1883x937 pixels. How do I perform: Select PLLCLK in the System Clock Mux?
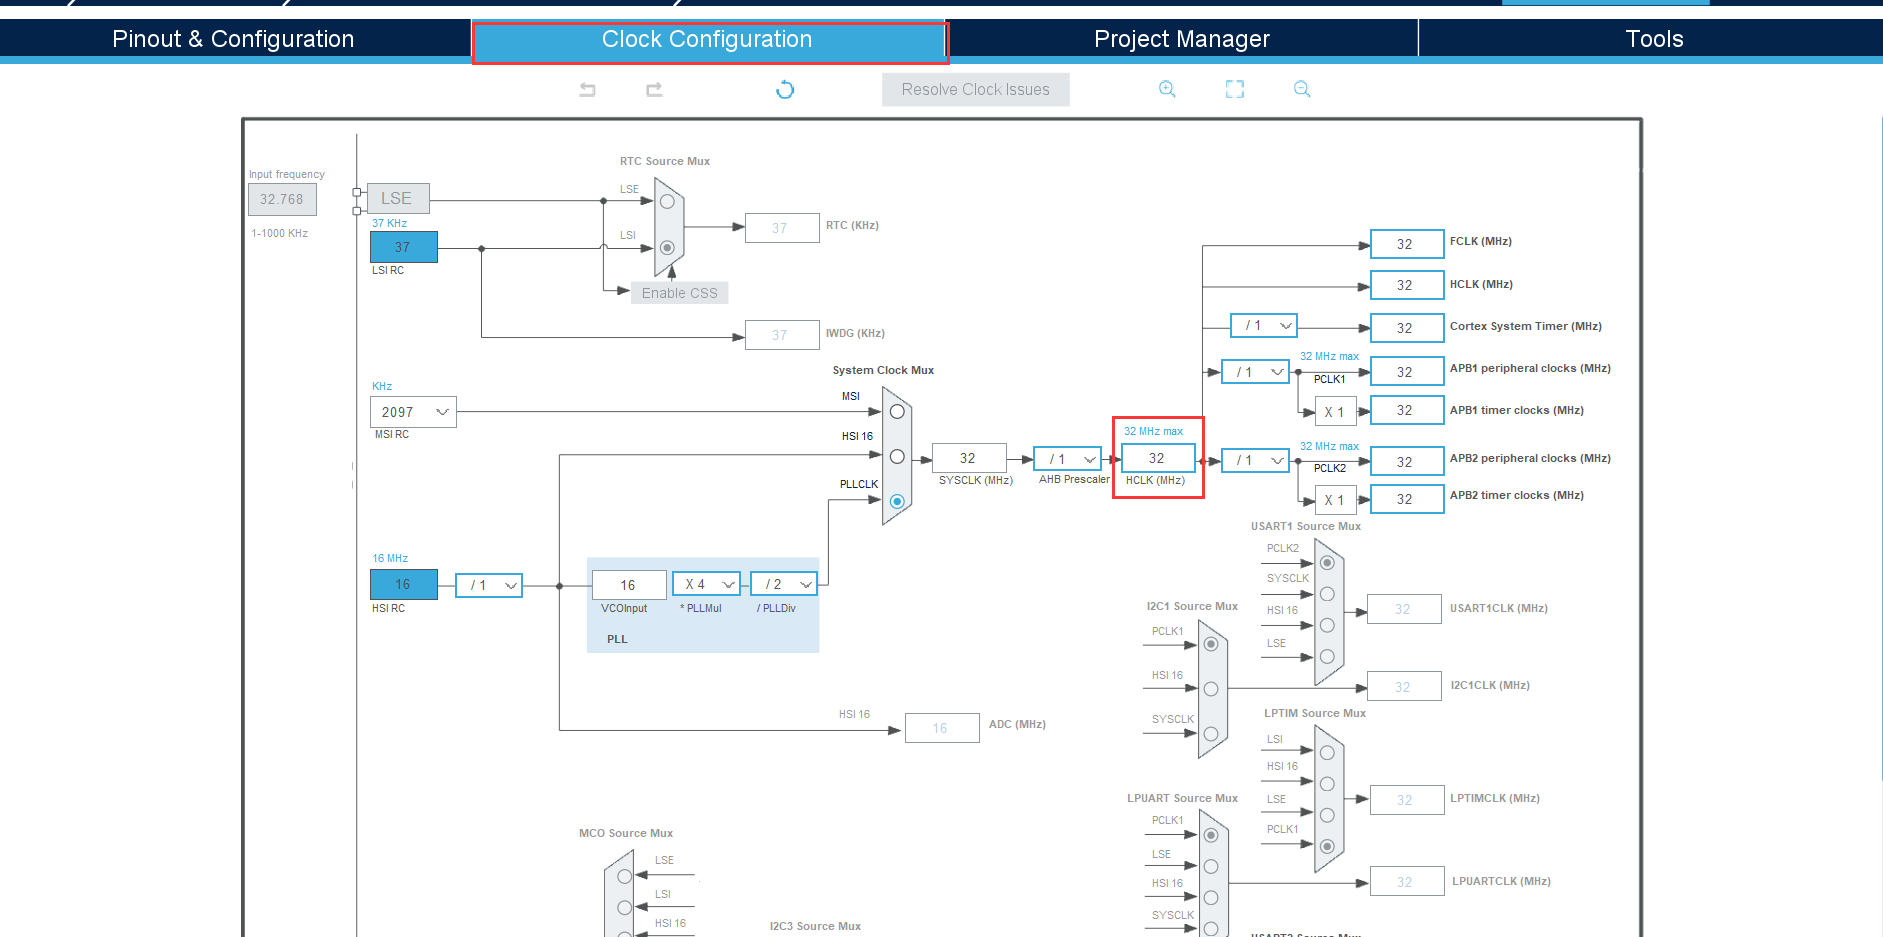point(897,501)
